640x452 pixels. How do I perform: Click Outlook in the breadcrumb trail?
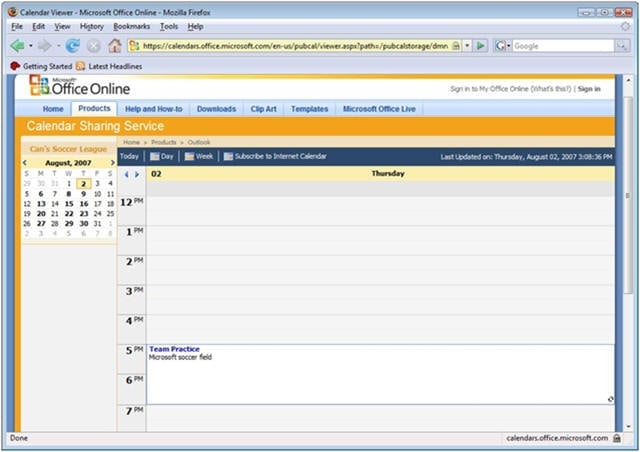[x=199, y=143]
